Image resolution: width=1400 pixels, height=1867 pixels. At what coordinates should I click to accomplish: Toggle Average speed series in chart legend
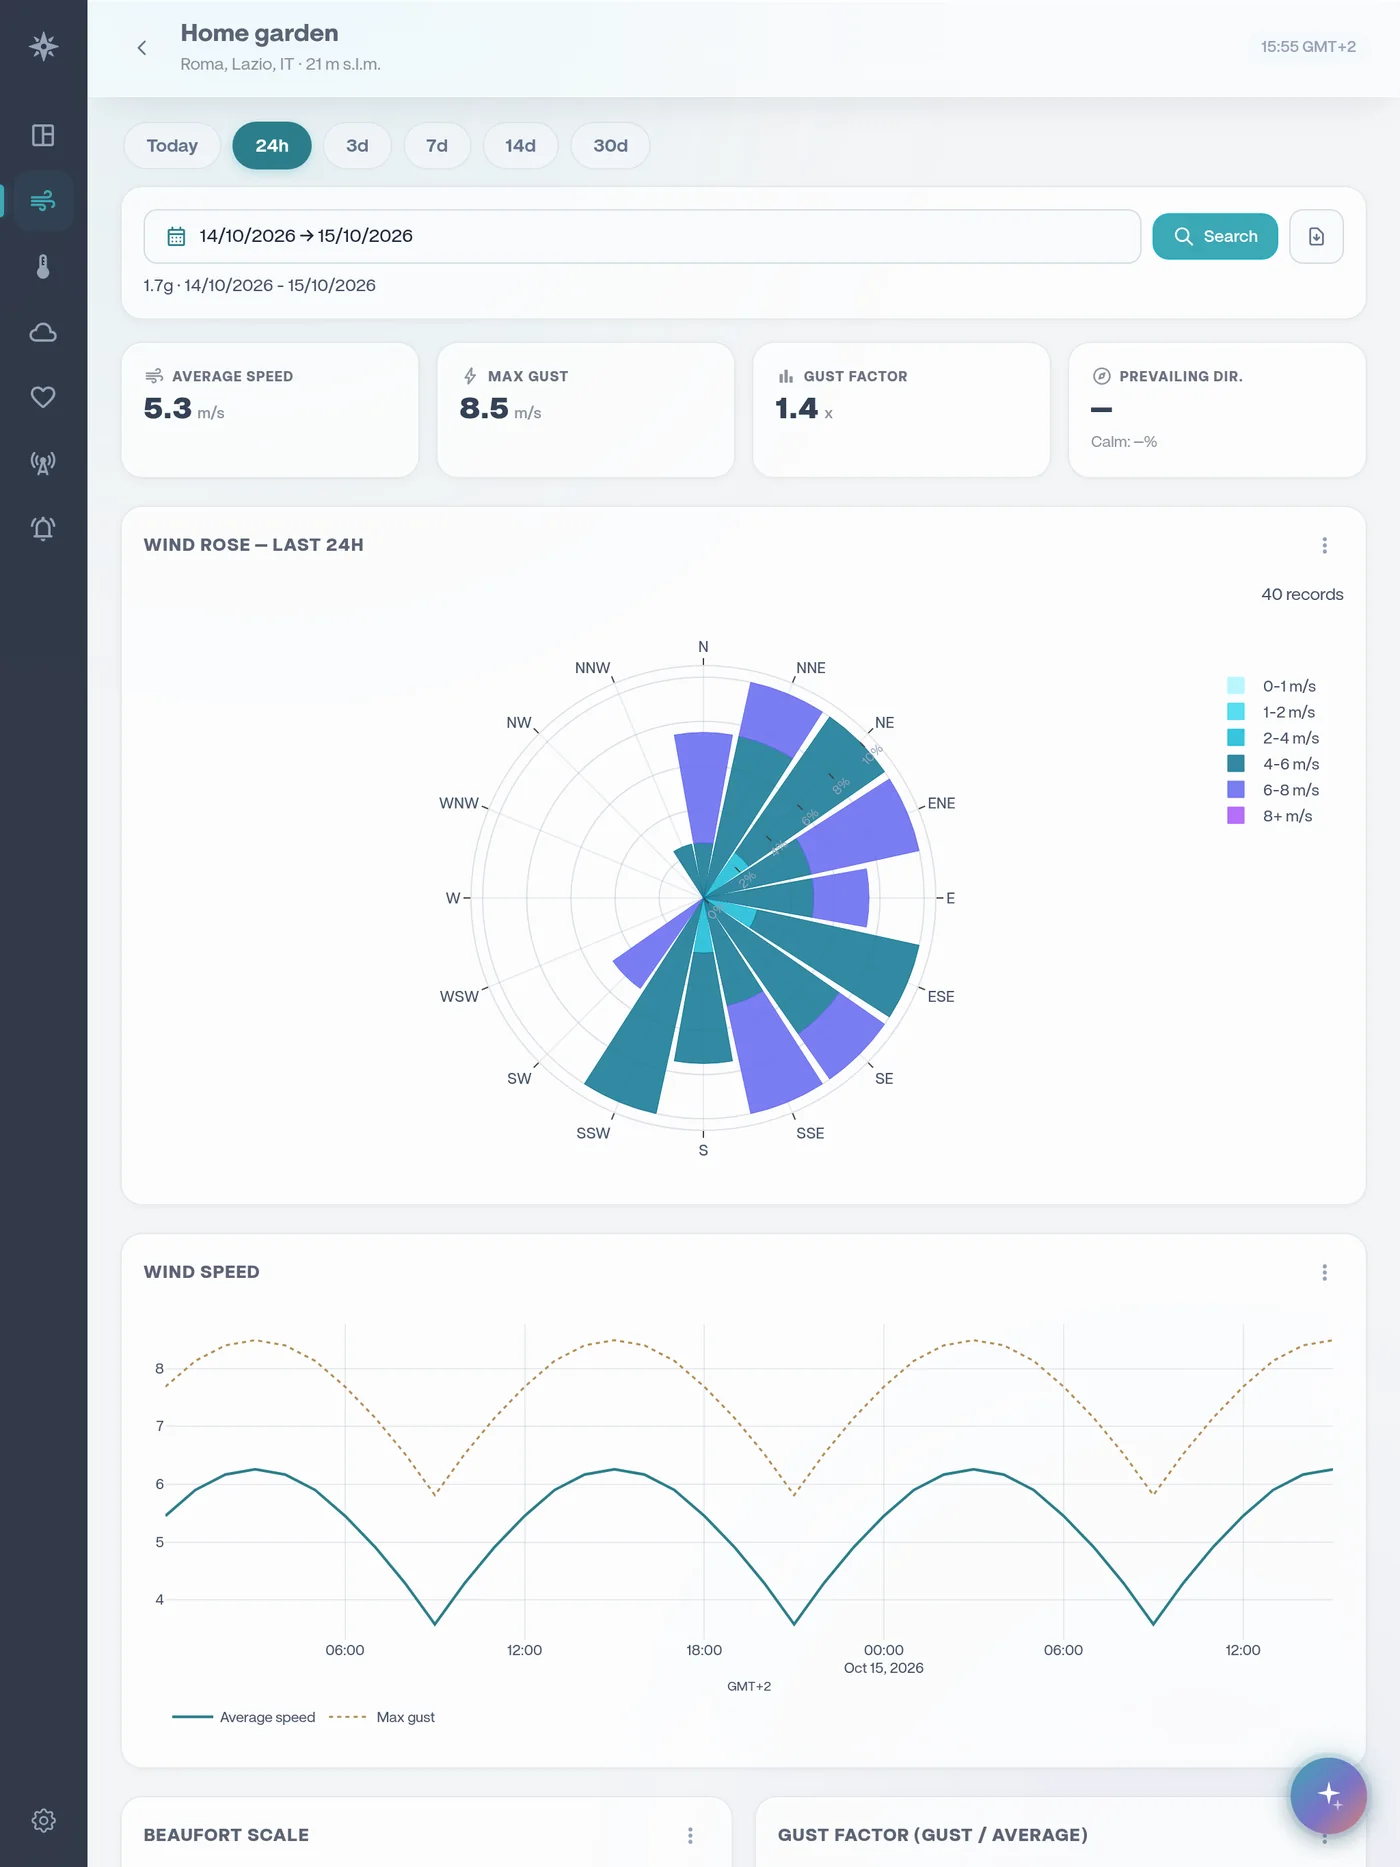[x=243, y=1717]
